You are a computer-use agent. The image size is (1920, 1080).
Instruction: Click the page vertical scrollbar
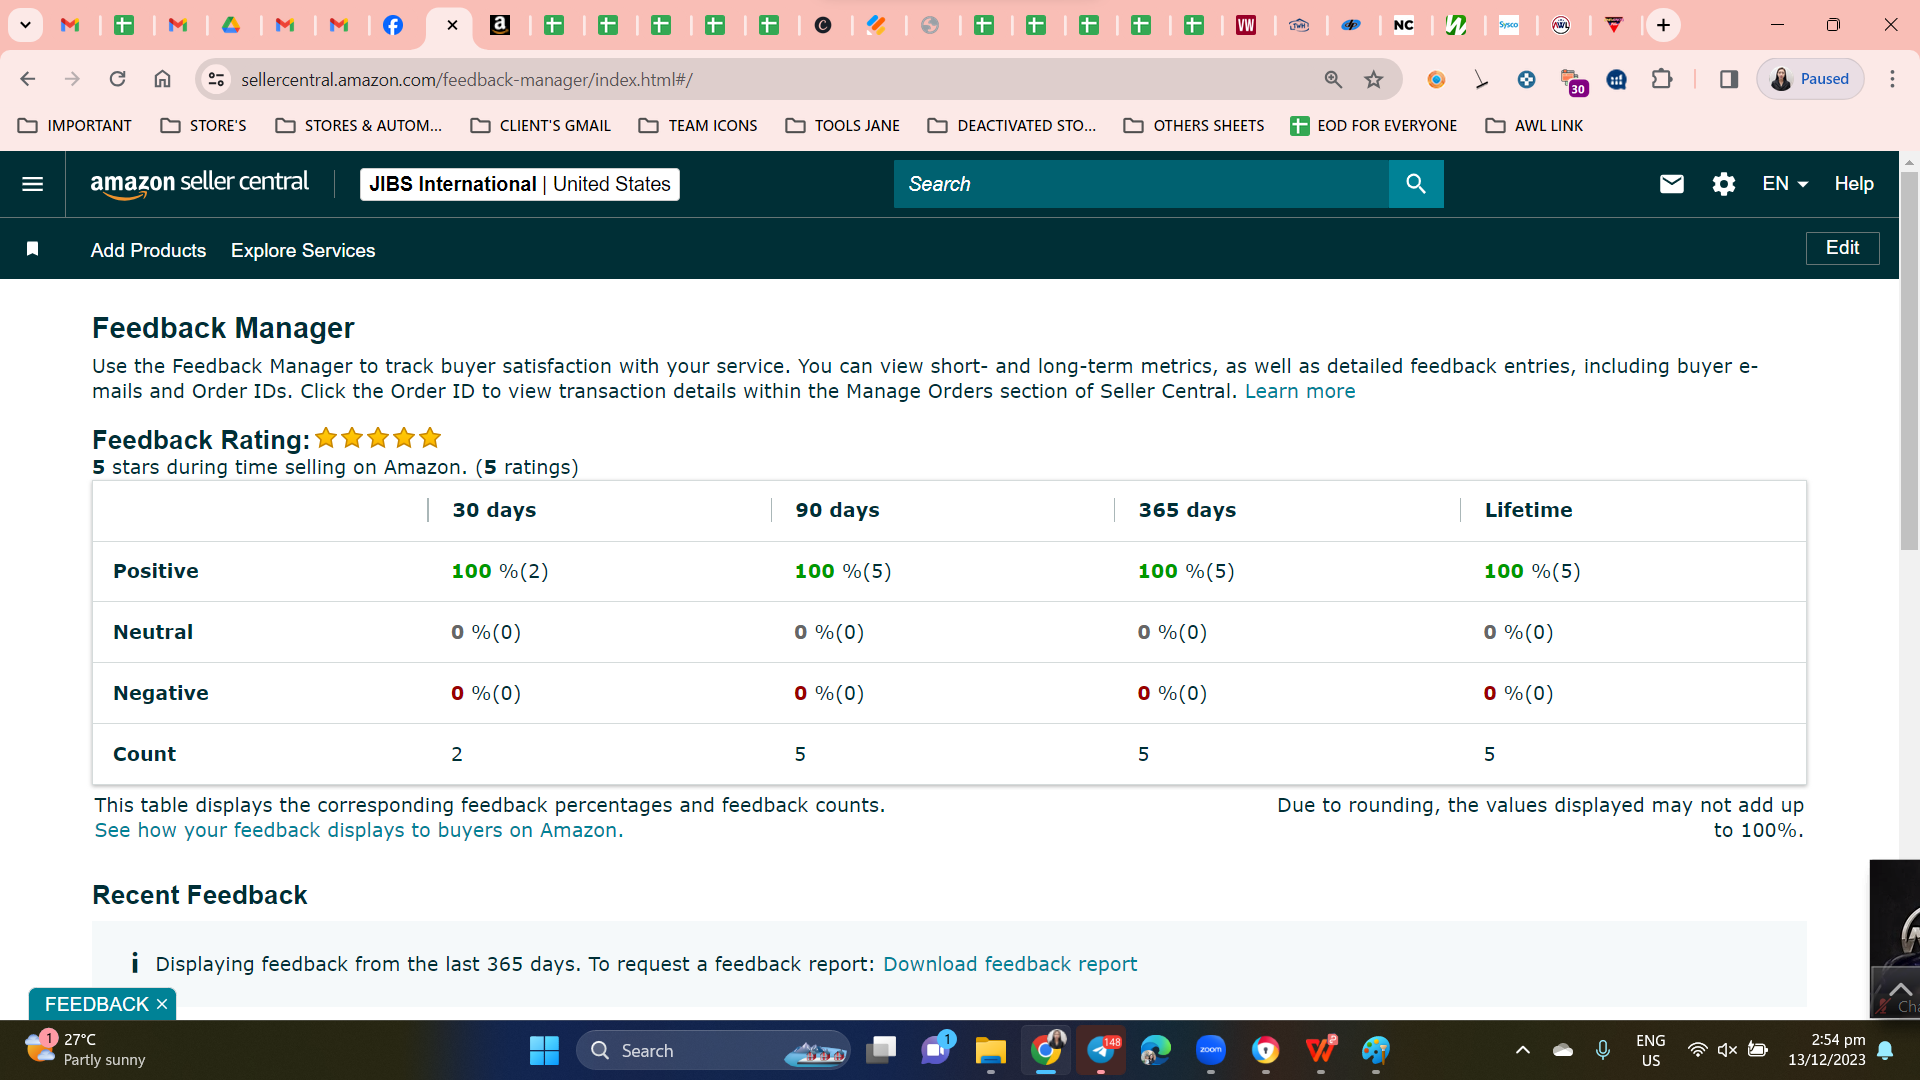click(1909, 360)
